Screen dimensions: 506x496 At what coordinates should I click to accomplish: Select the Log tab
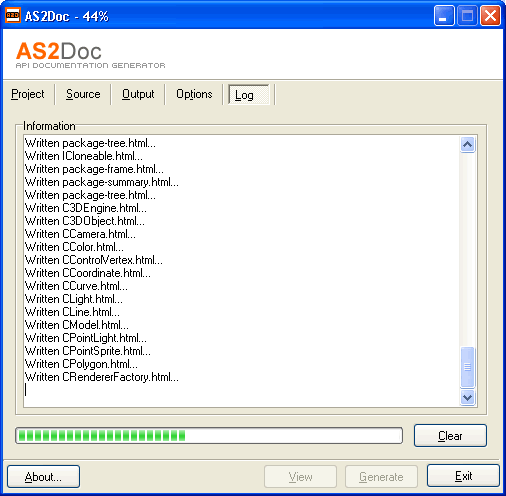coord(248,95)
